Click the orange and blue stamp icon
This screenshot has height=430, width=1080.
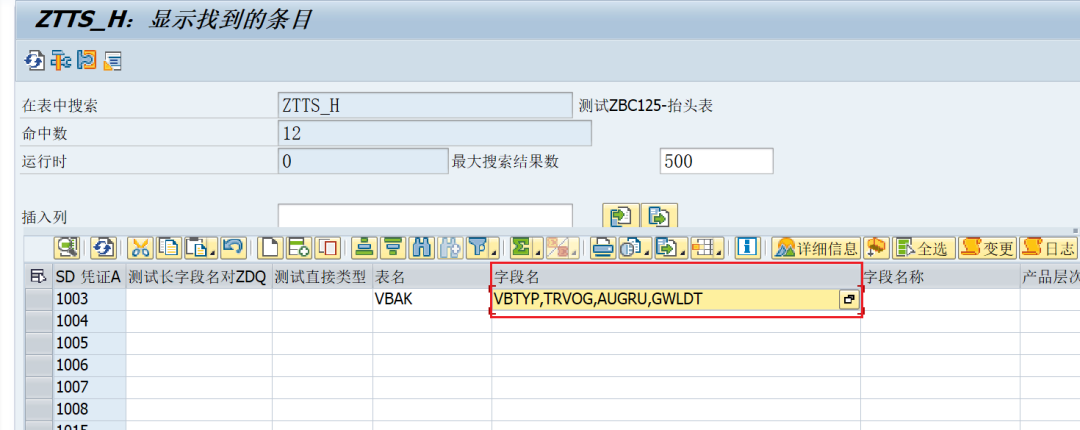[x=86, y=60]
